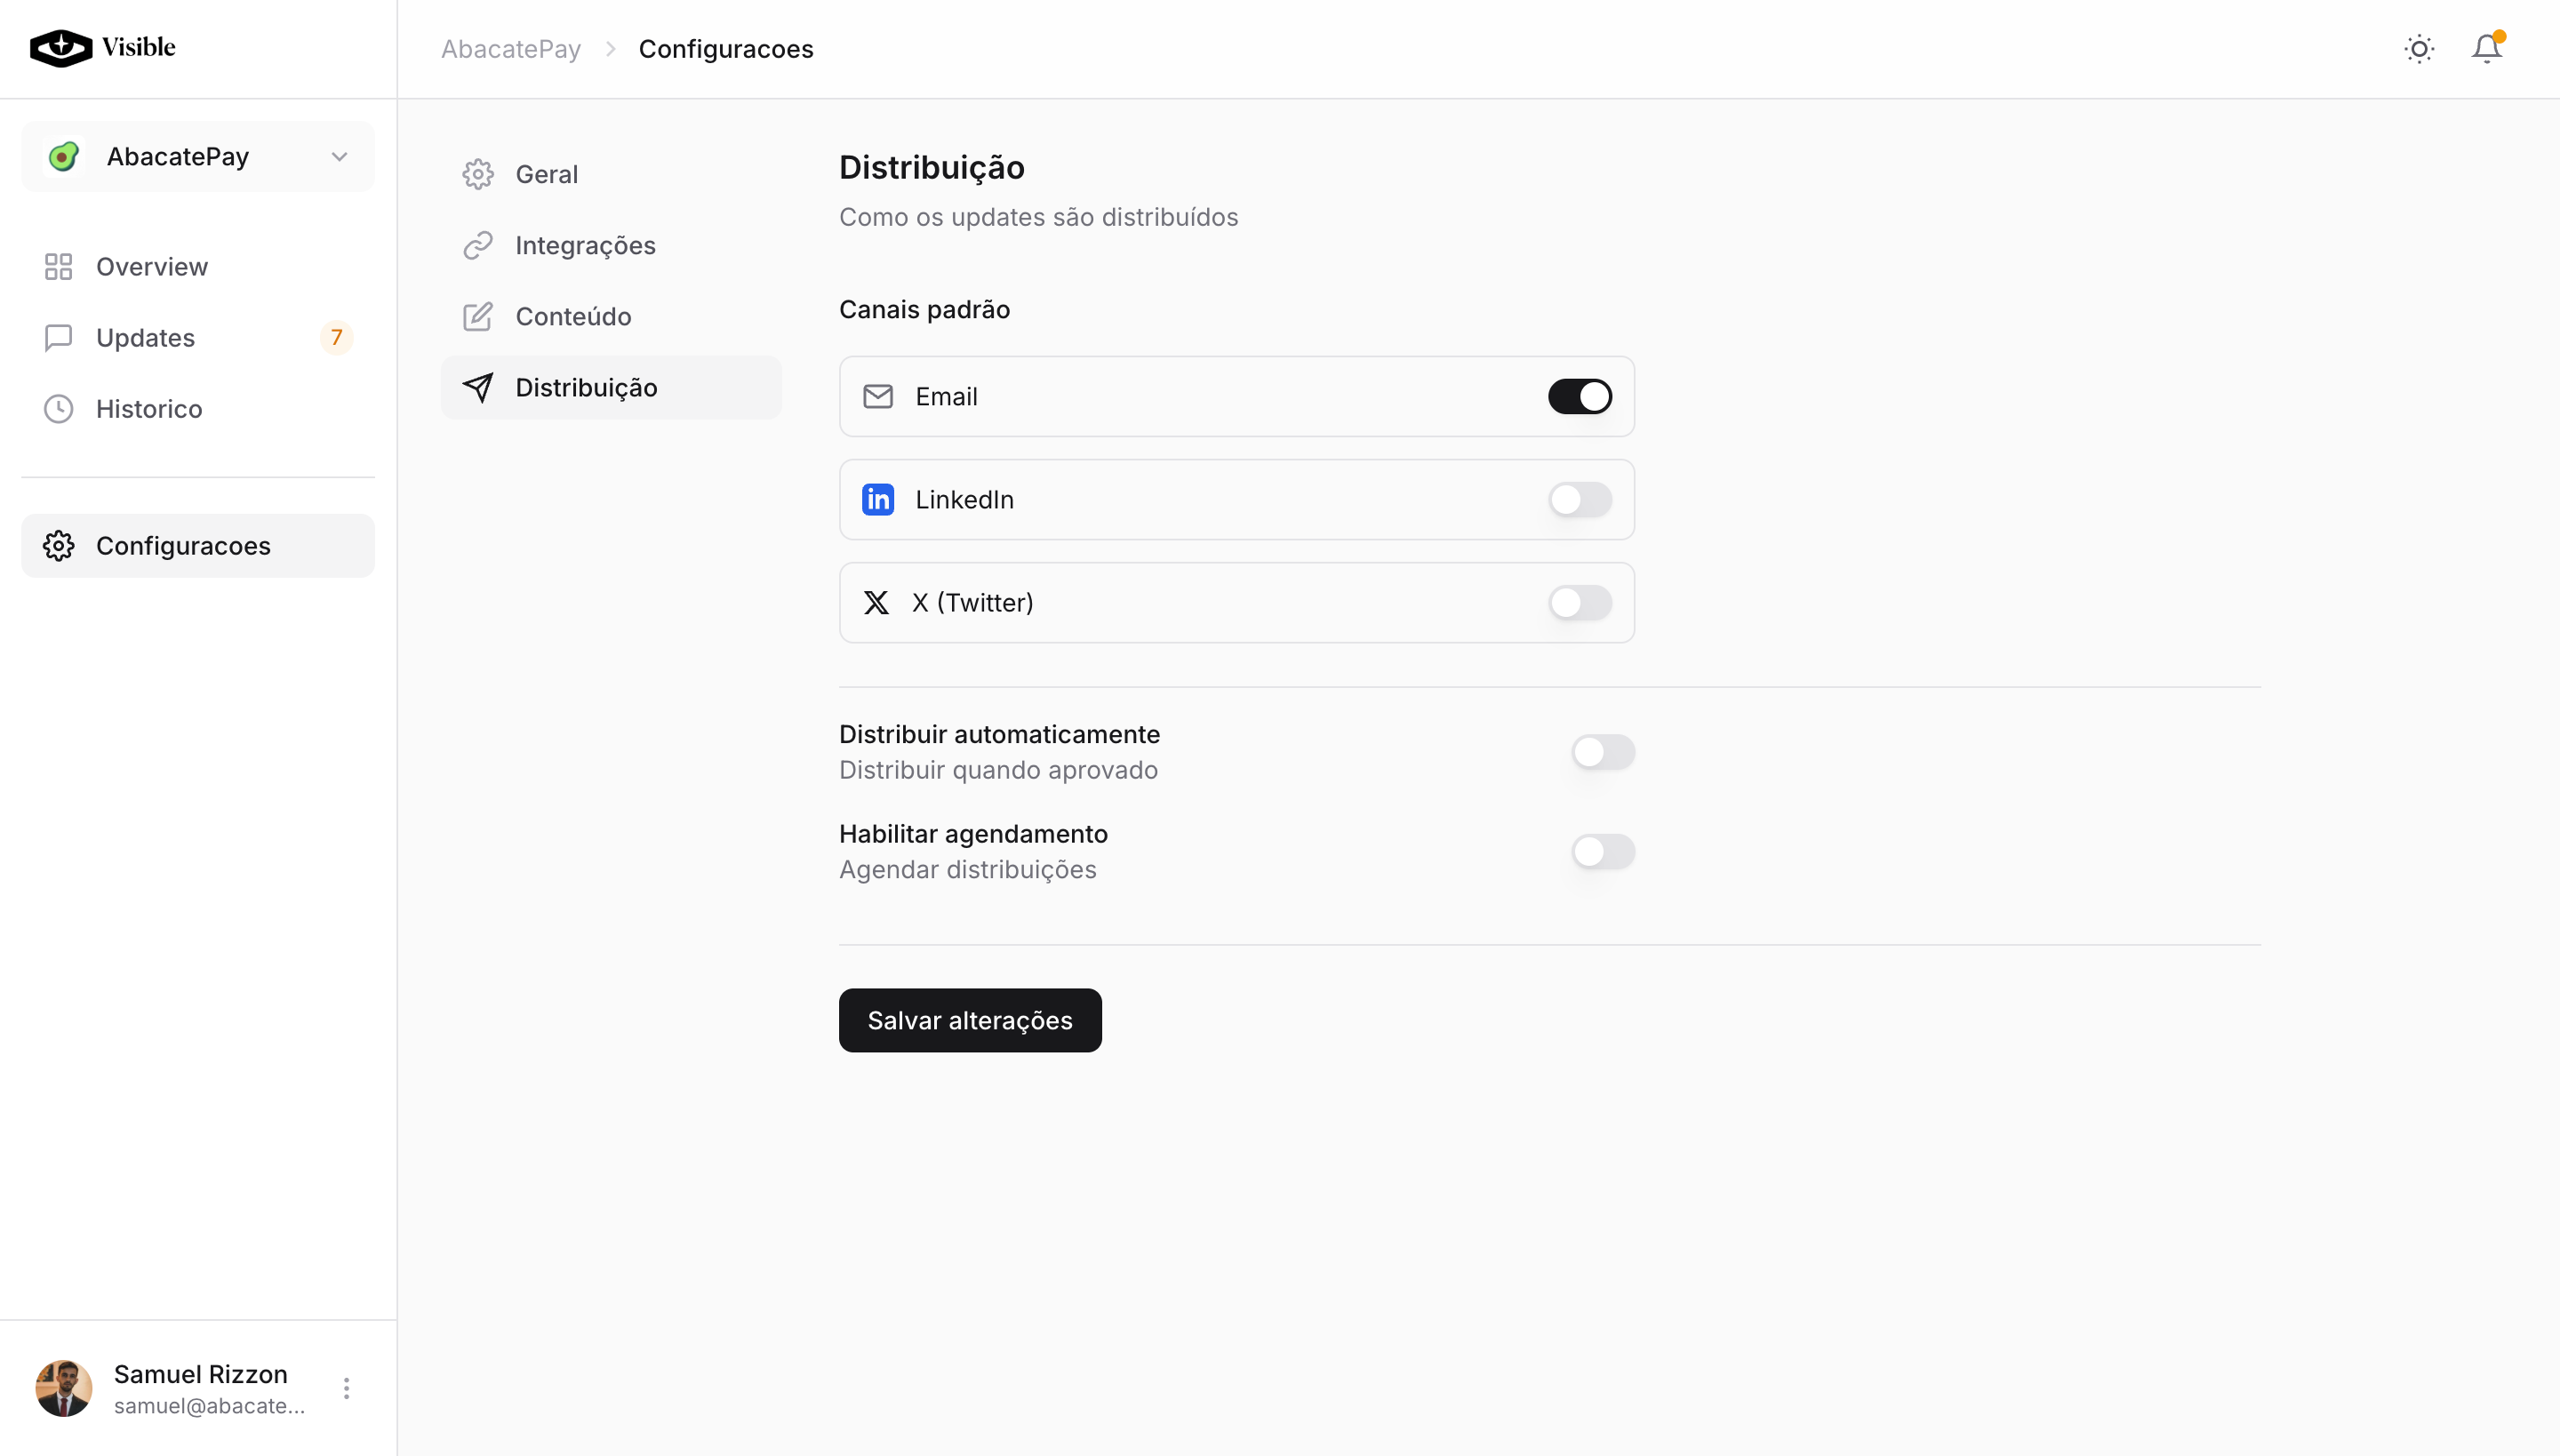
Task: Click the Email envelope icon
Action: pyautogui.click(x=877, y=396)
